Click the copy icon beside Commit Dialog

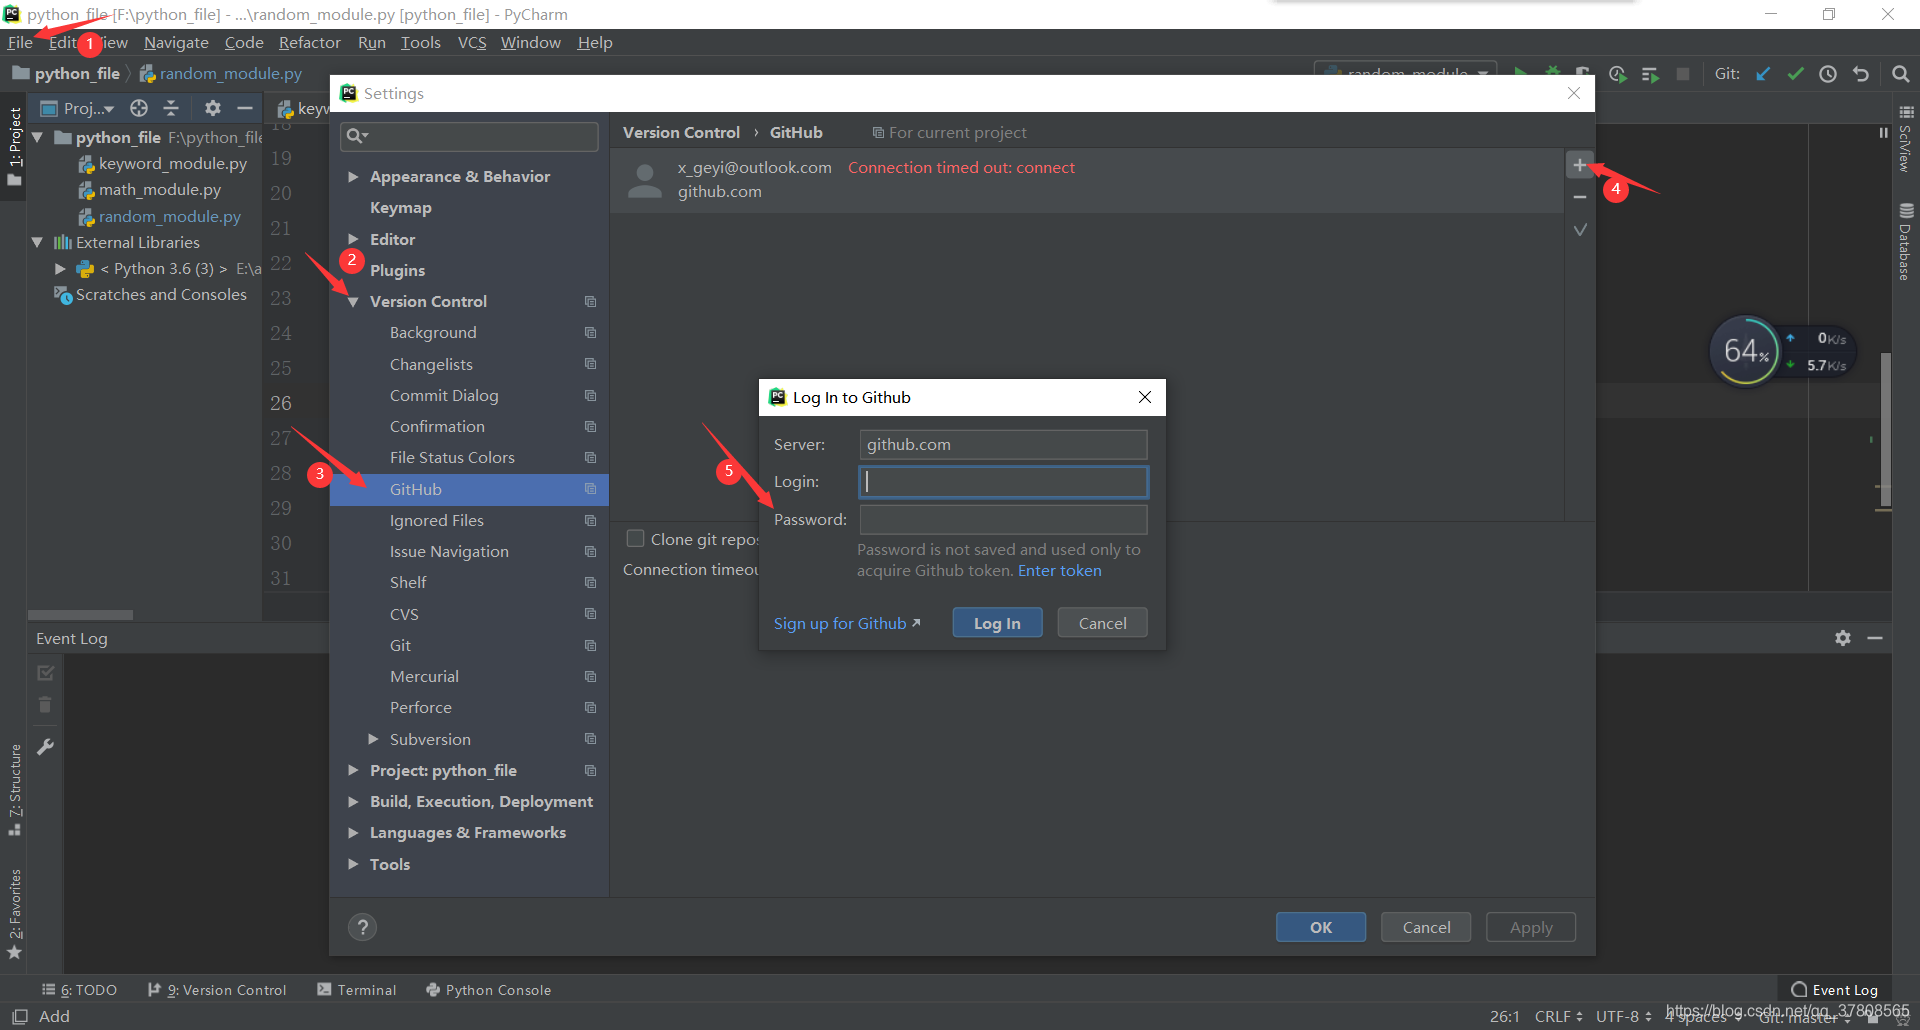tap(590, 395)
